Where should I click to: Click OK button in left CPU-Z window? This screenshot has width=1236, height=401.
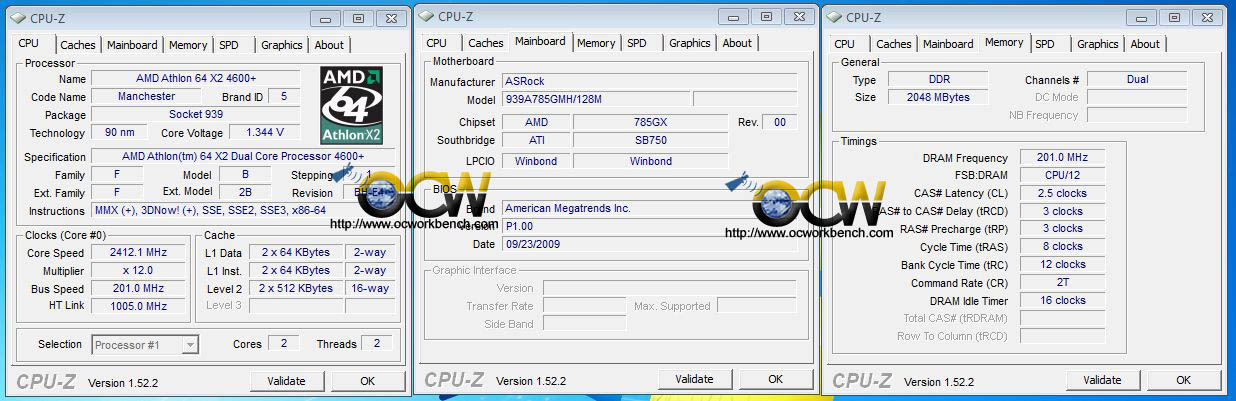point(367,381)
